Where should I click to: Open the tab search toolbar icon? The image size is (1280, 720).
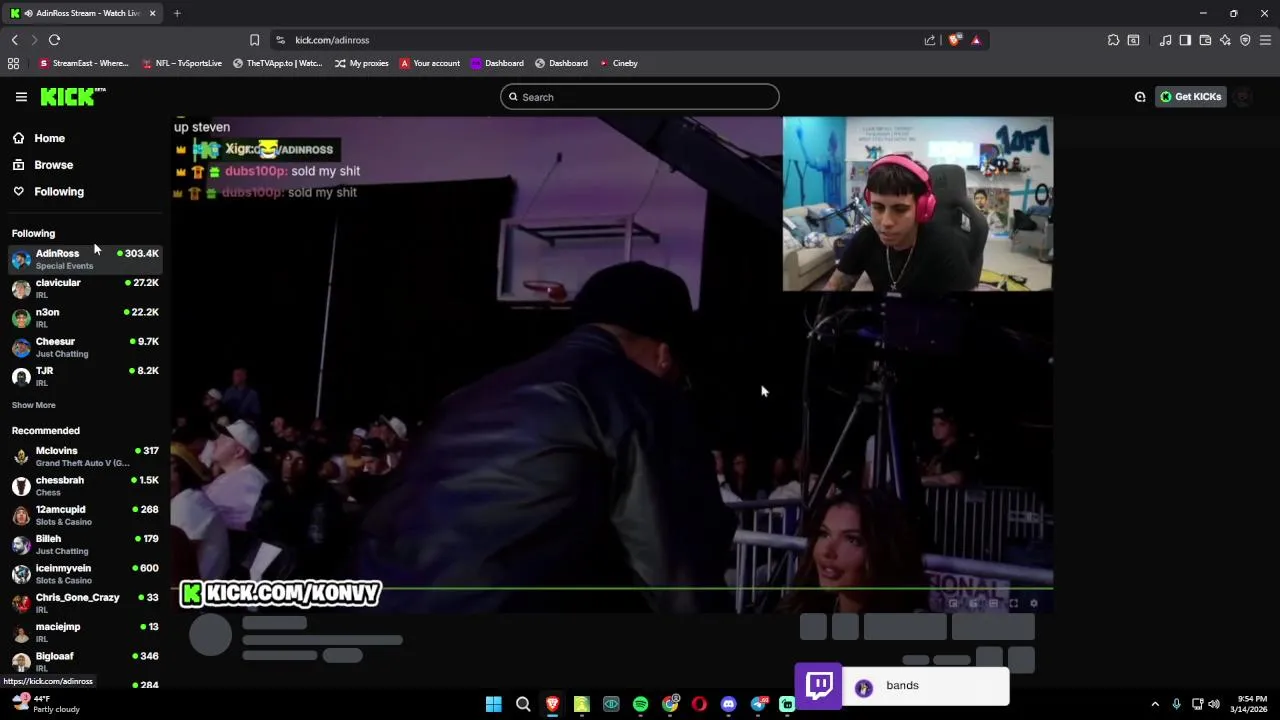tap(1133, 40)
